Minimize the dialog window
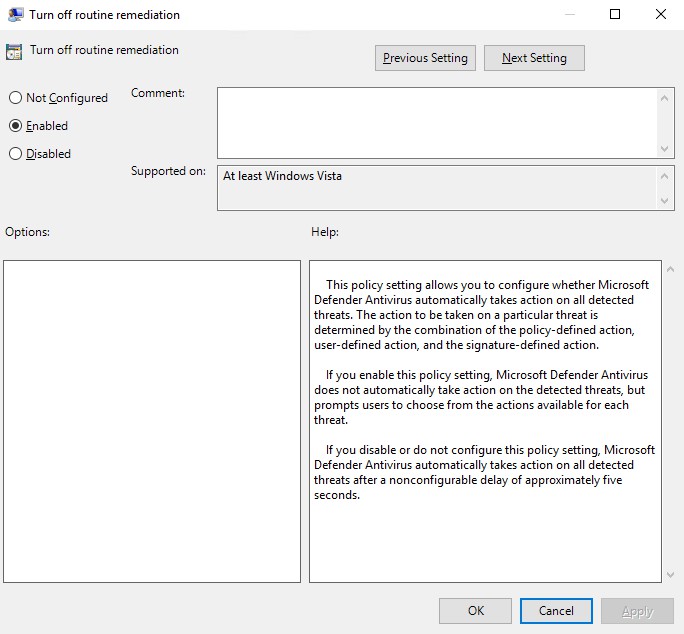The image size is (684, 634). coord(569,14)
